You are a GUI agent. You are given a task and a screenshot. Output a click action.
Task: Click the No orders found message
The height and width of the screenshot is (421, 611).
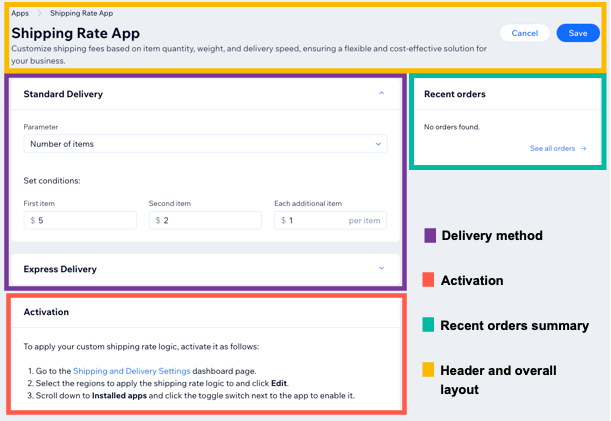tap(452, 127)
